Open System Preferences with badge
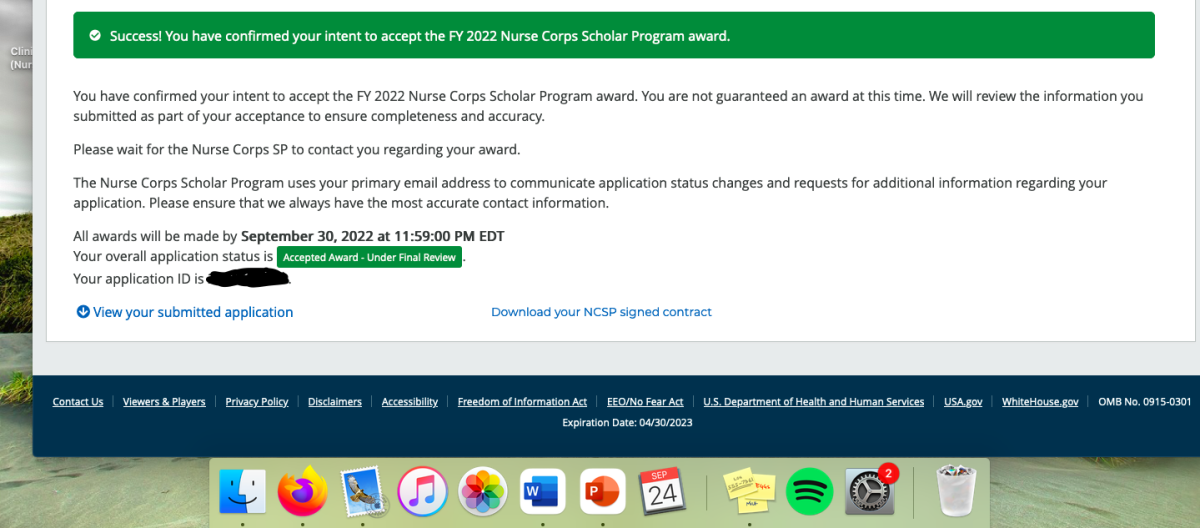 pyautogui.click(x=870, y=491)
